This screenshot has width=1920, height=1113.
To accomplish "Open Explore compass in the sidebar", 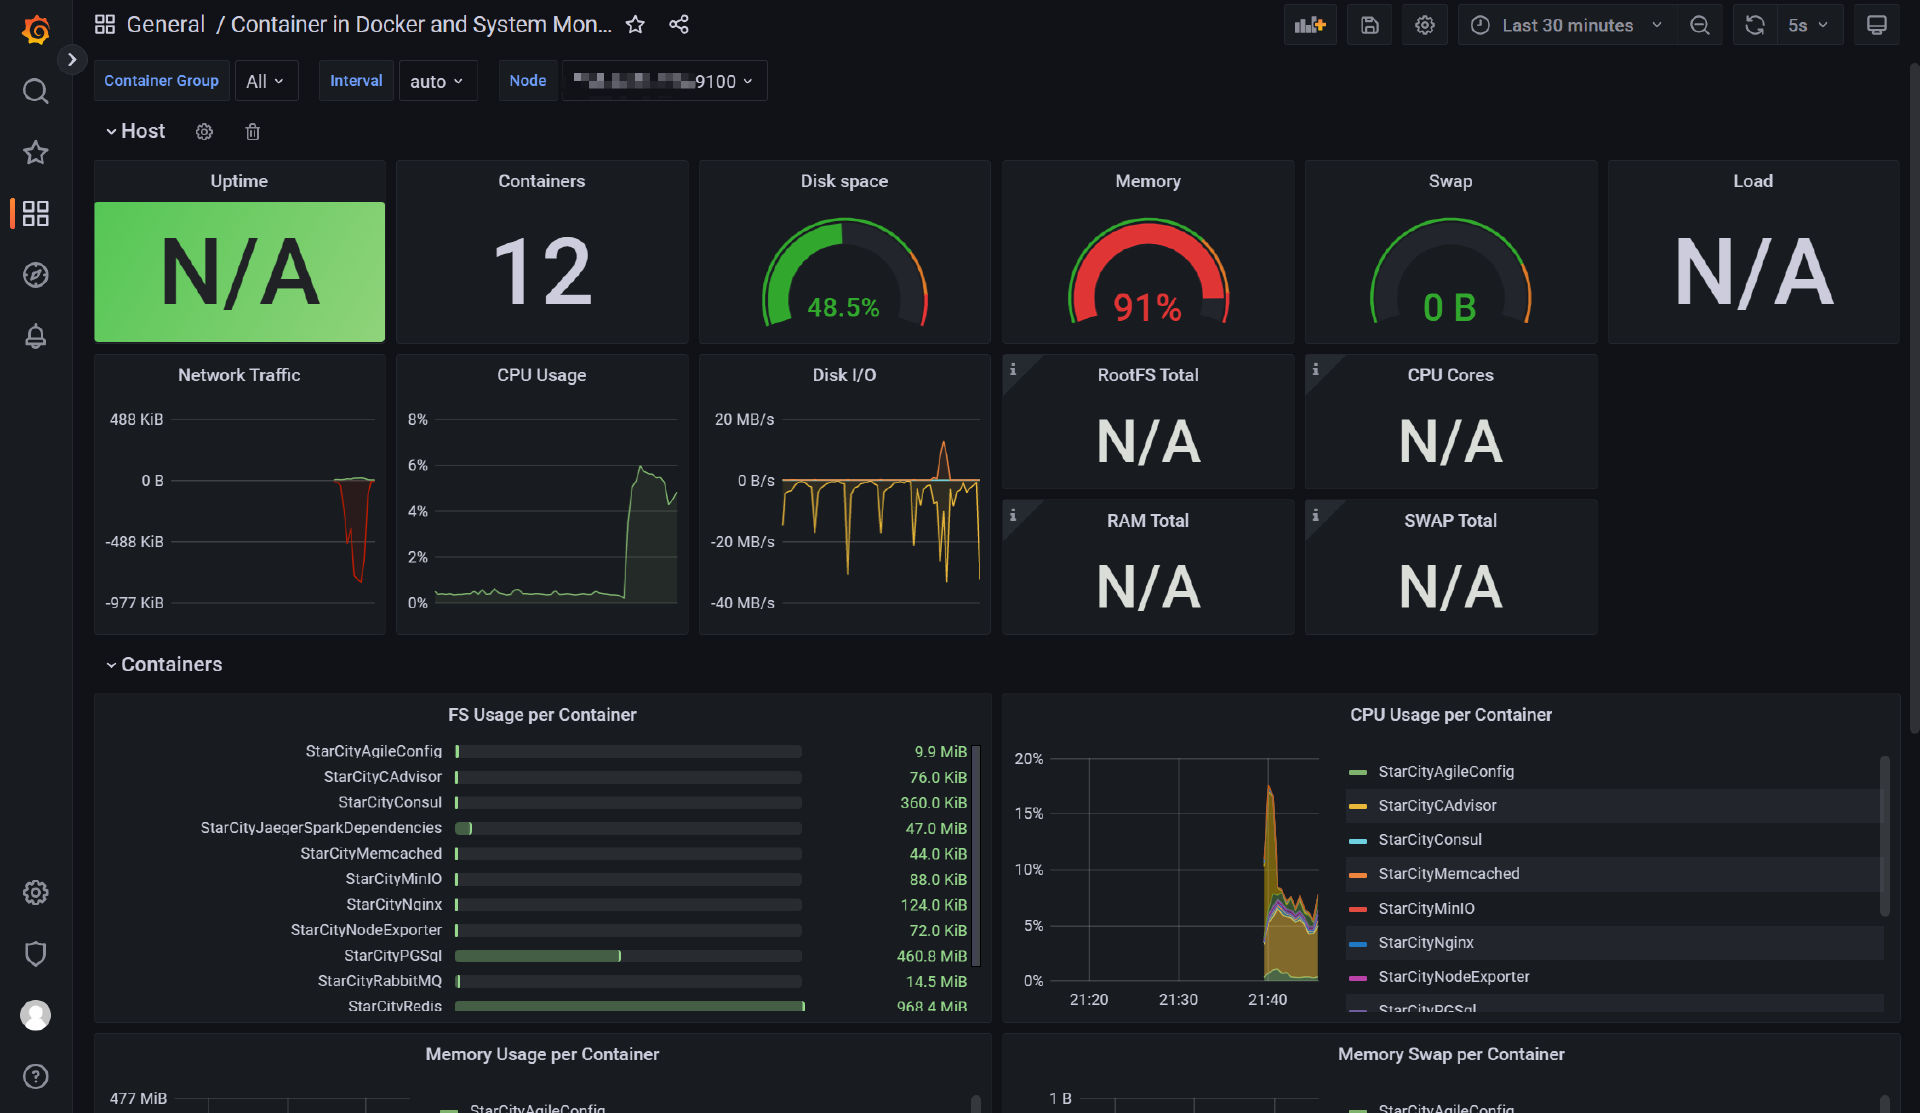I will (x=36, y=275).
